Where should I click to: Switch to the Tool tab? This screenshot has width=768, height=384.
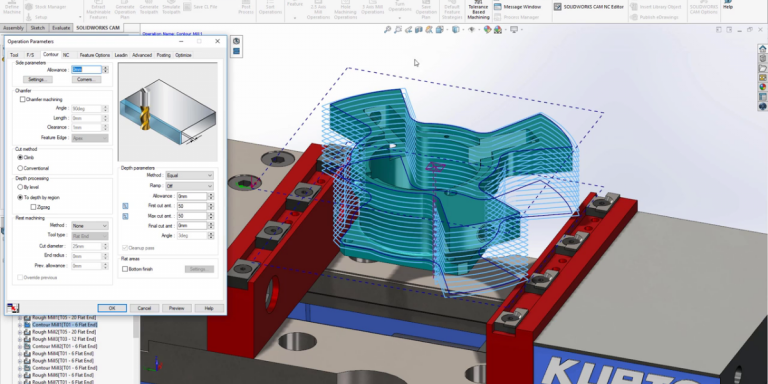[14, 55]
